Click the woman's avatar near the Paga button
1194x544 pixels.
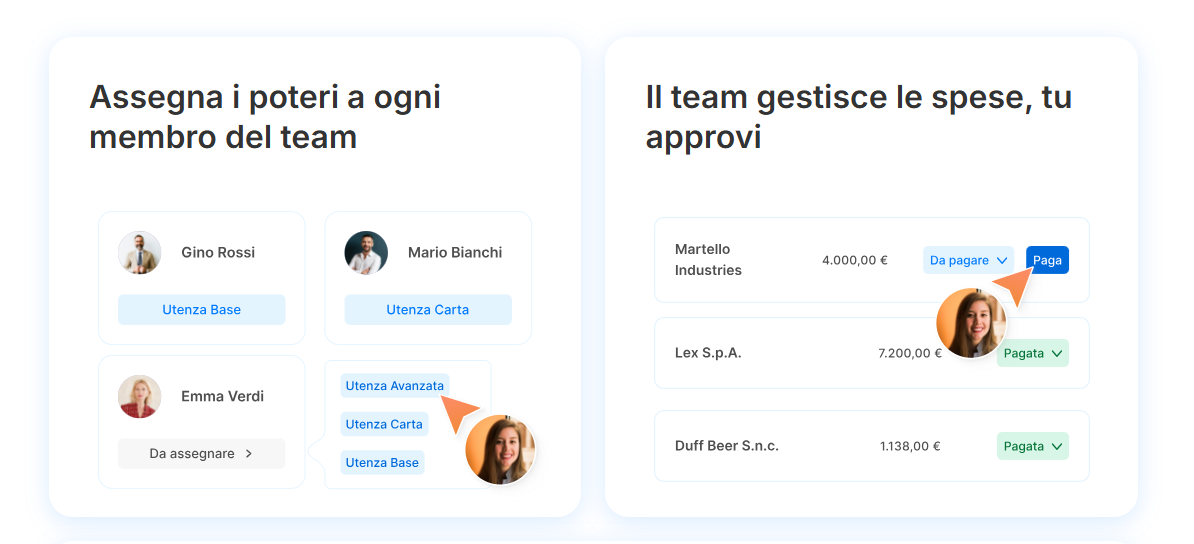tap(971, 323)
